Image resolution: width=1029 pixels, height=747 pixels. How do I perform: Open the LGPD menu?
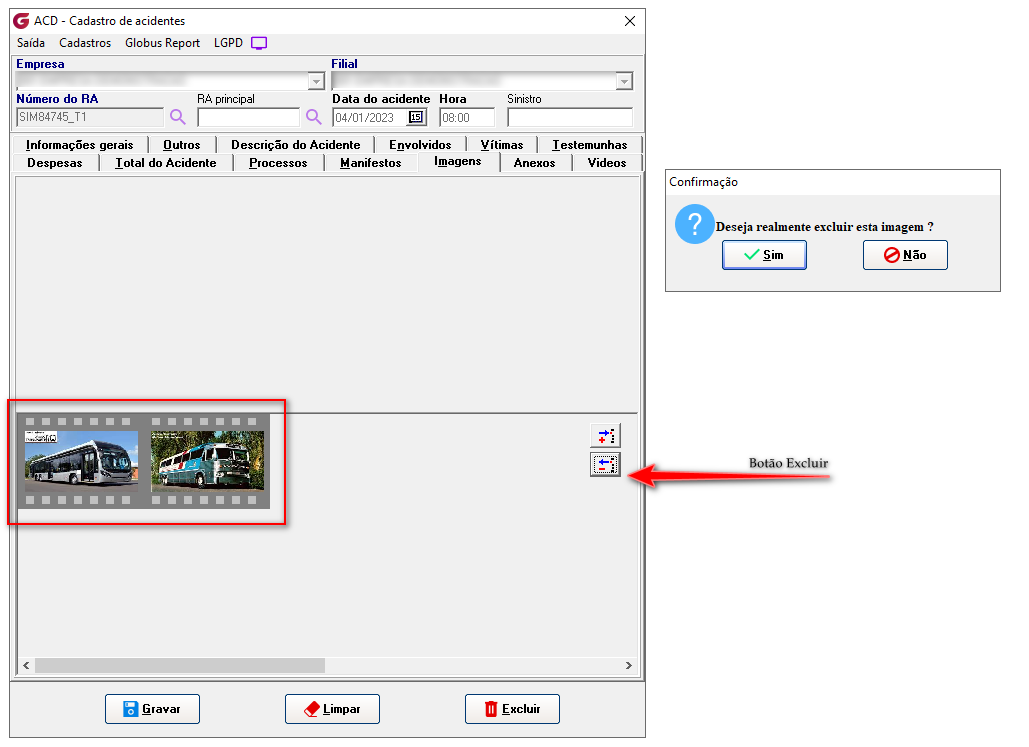228,43
